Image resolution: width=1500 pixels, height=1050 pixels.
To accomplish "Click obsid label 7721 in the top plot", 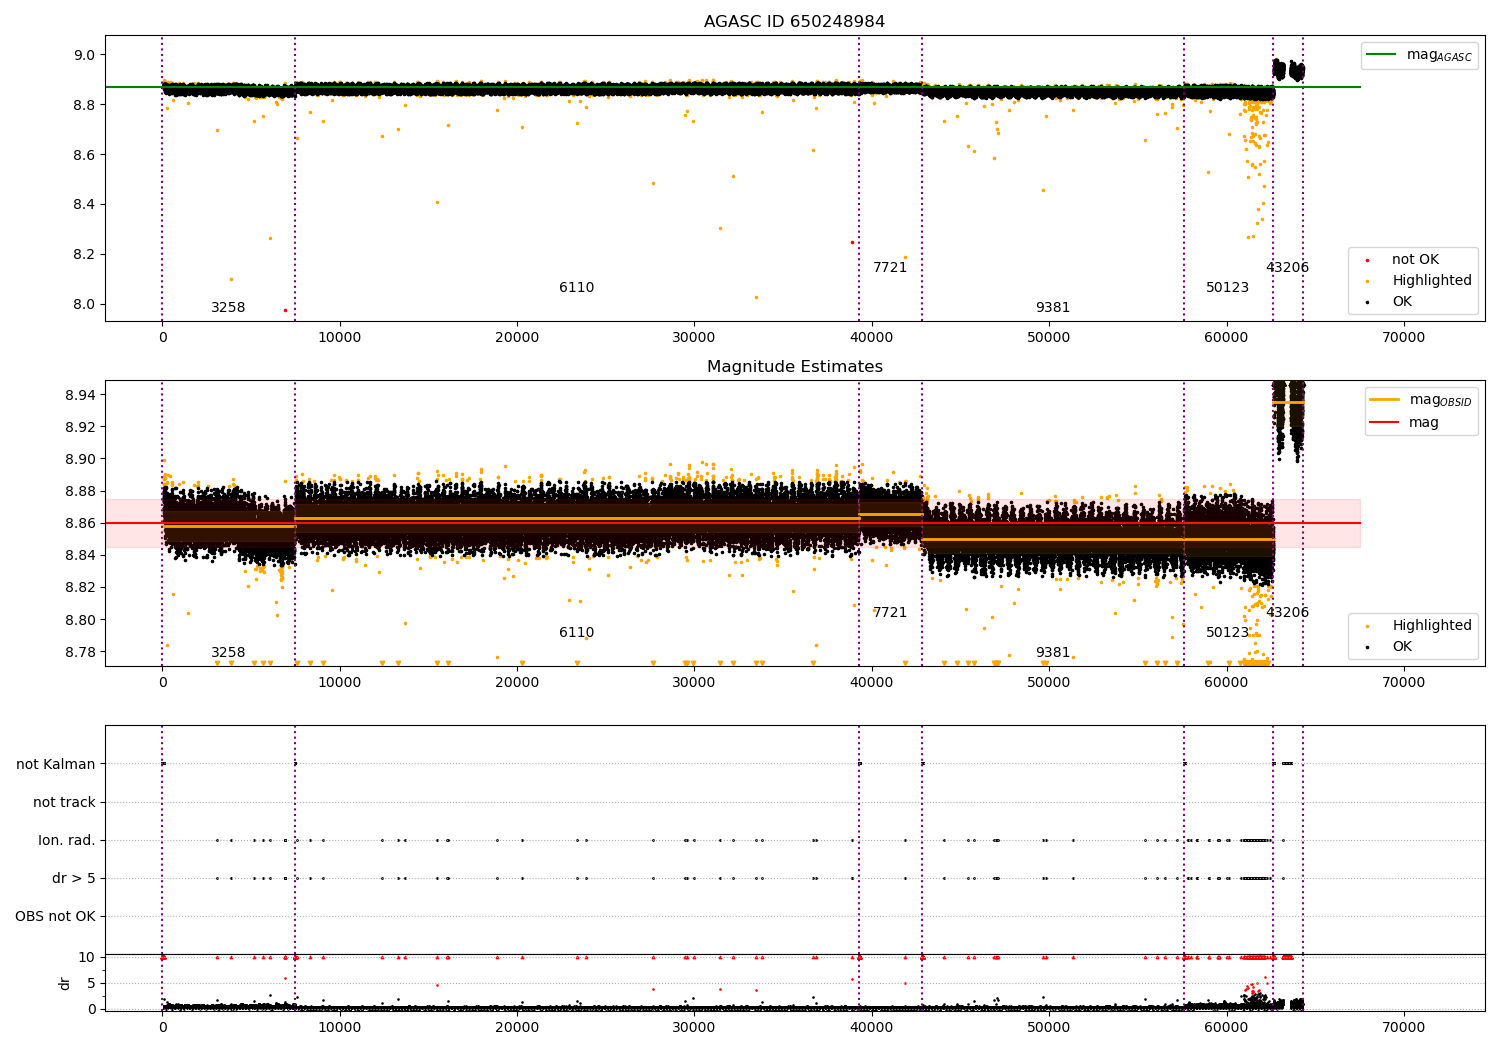I will pyautogui.click(x=890, y=268).
